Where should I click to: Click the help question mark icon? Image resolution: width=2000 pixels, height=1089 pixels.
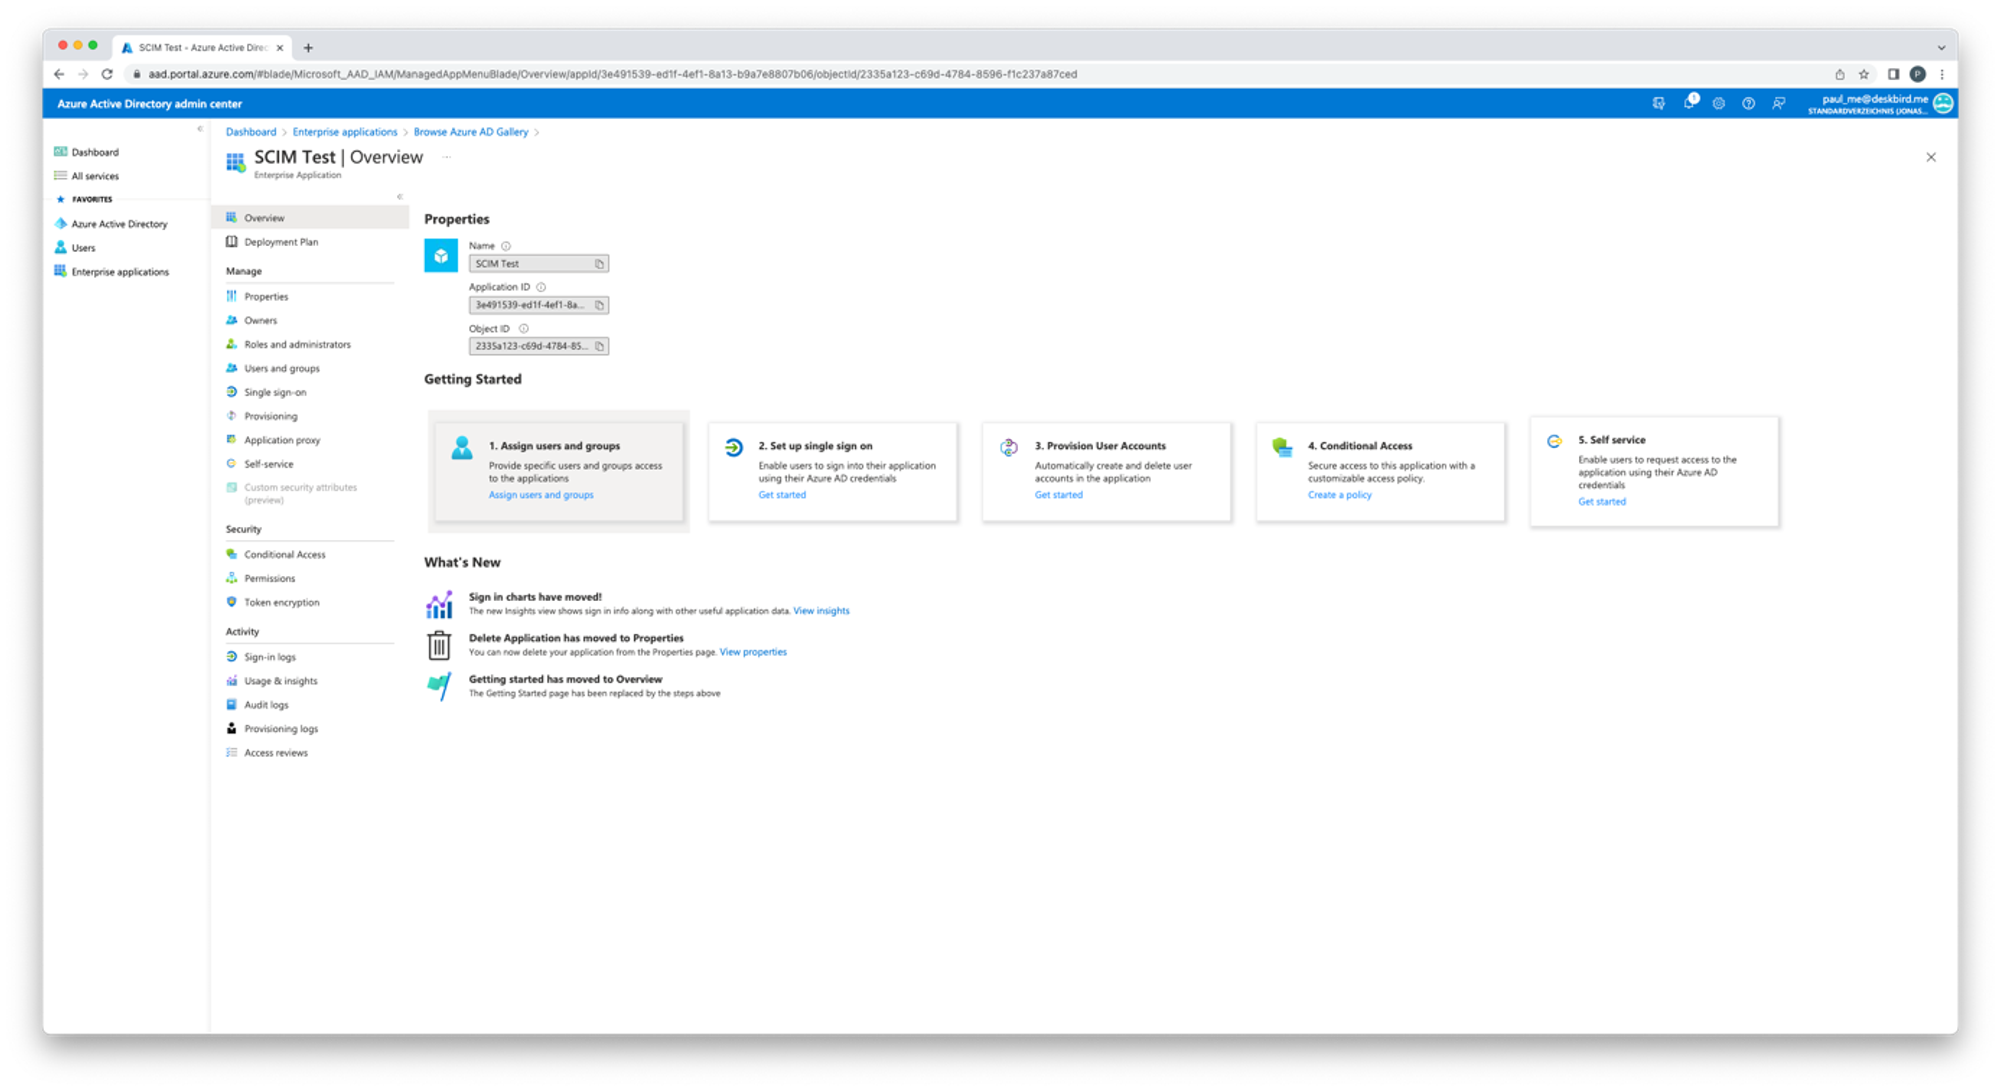pyautogui.click(x=1748, y=104)
